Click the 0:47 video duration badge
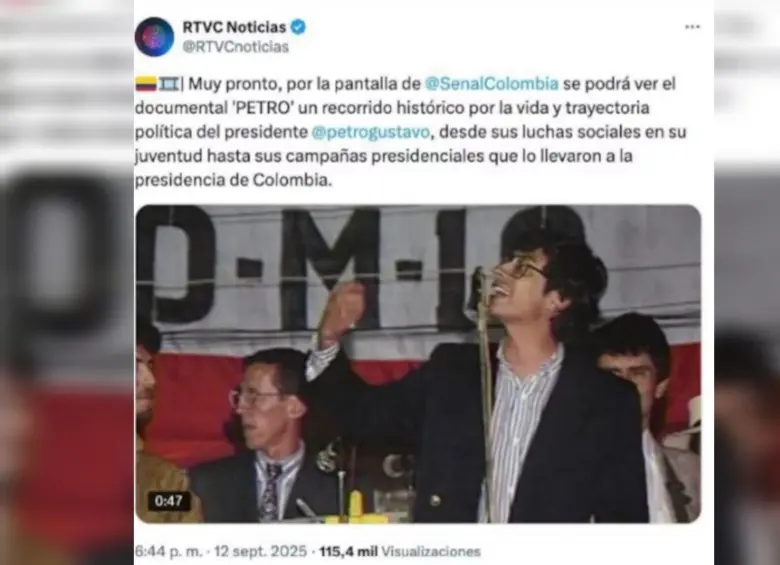Screen dimensions: 780x565 [169, 501]
